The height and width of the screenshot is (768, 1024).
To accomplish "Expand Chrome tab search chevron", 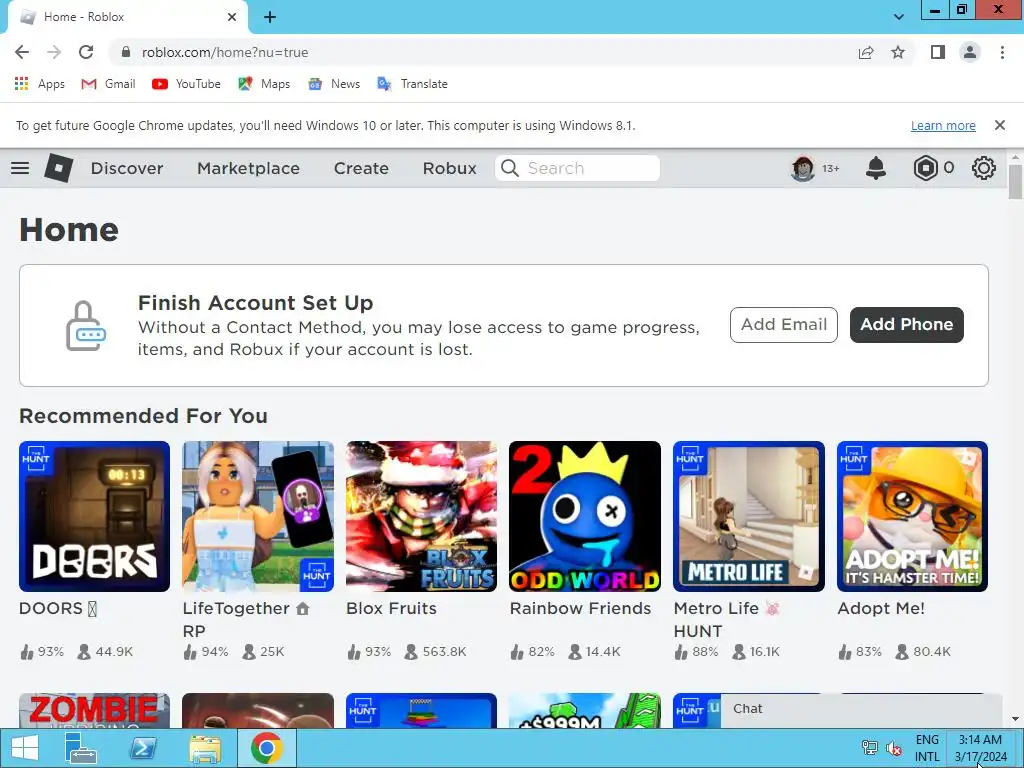I will 899,17.
